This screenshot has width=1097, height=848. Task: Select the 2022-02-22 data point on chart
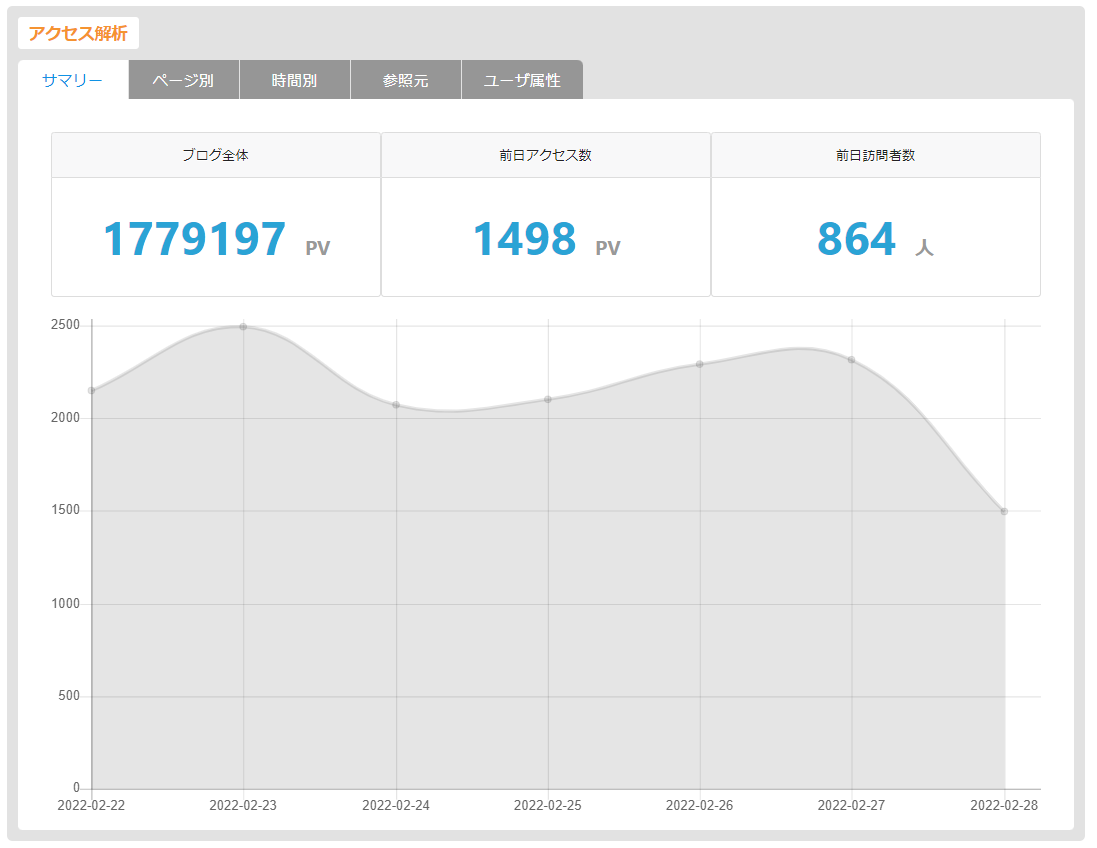[x=92, y=390]
